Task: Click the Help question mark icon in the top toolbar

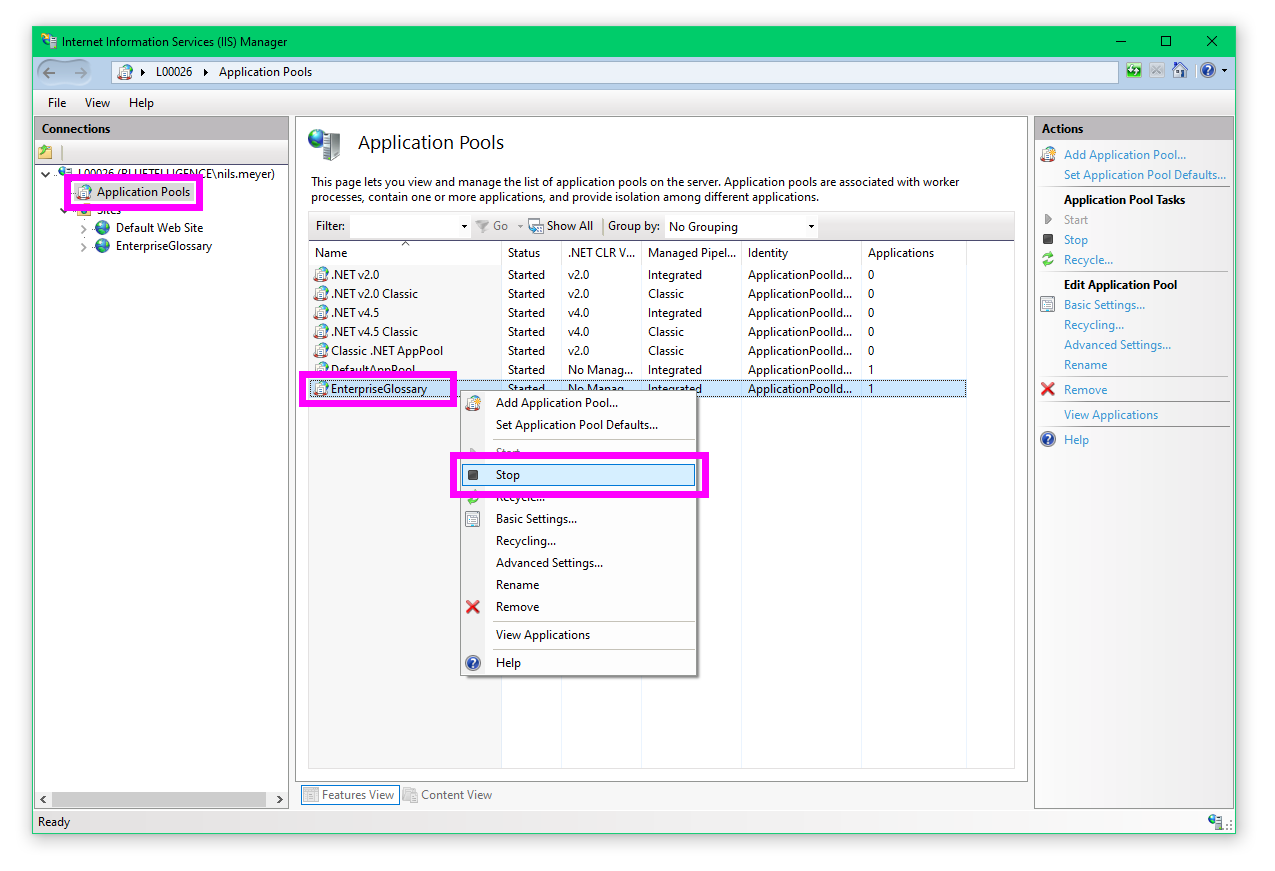Action: tap(1208, 71)
